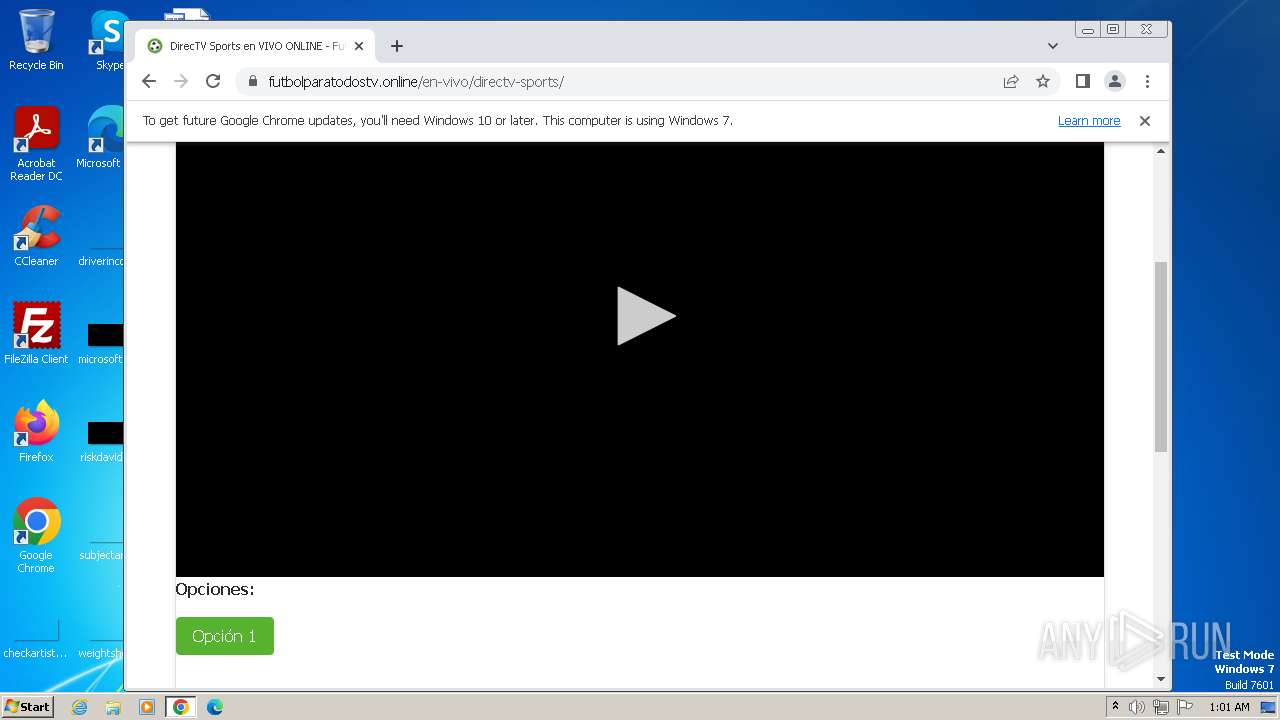
Task: Open Acrobat Reader DC desktop shortcut
Action: pos(36,144)
